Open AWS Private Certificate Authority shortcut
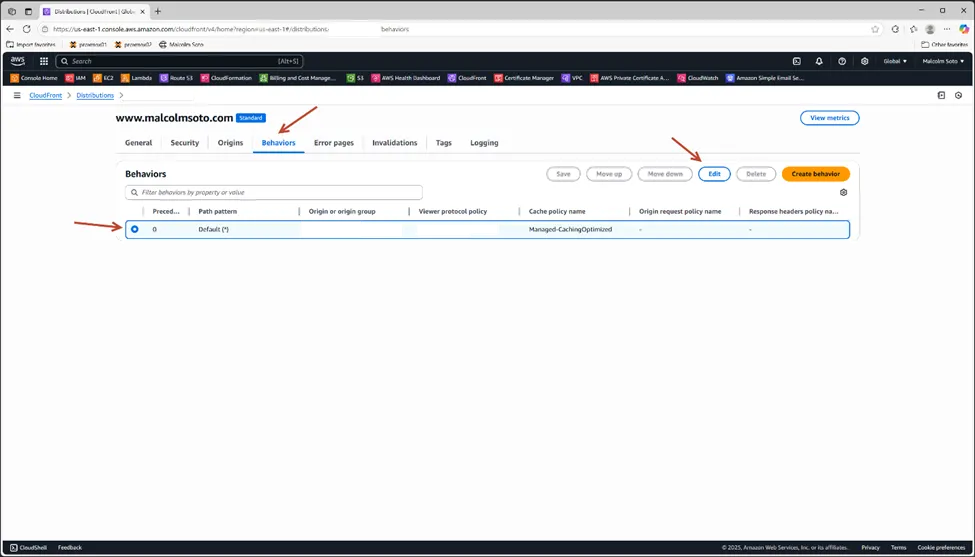This screenshot has height=557, width=975. pos(630,78)
